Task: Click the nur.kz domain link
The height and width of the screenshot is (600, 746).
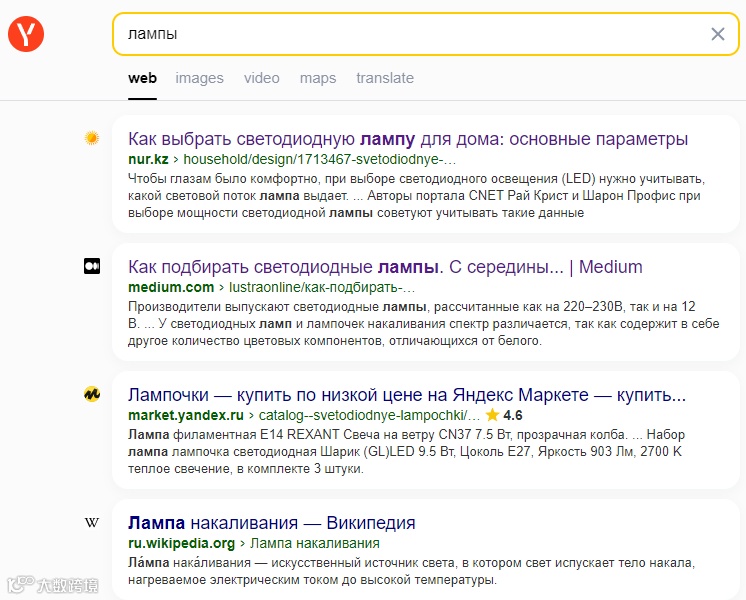Action: 148,159
